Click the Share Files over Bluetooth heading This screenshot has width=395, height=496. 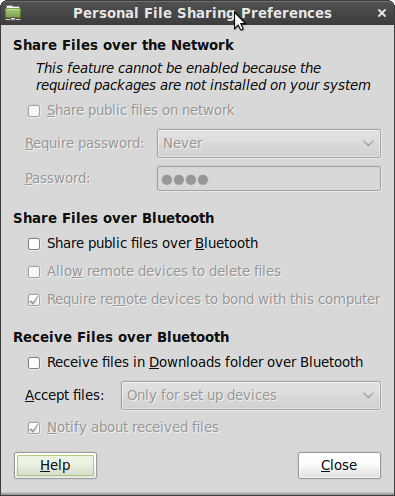114,218
